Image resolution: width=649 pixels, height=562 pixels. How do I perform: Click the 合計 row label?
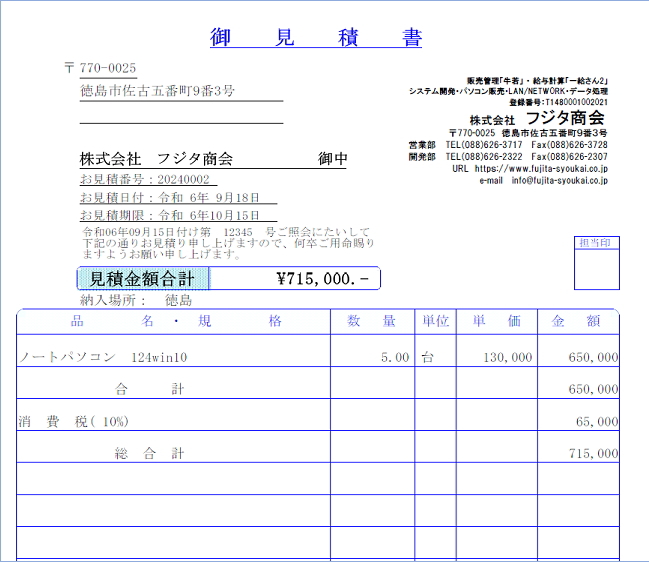[149, 389]
